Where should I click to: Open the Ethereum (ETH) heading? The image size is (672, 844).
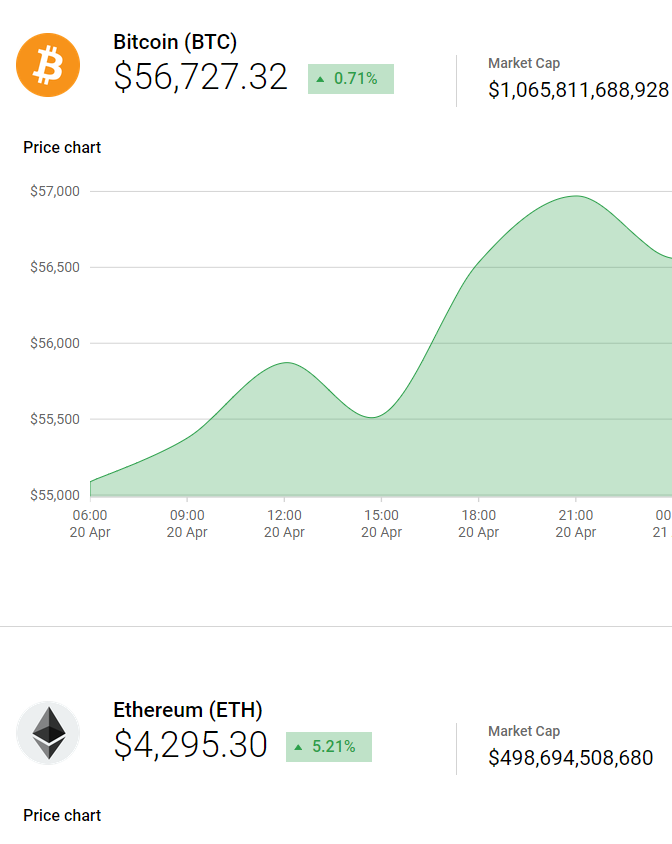coord(188,710)
